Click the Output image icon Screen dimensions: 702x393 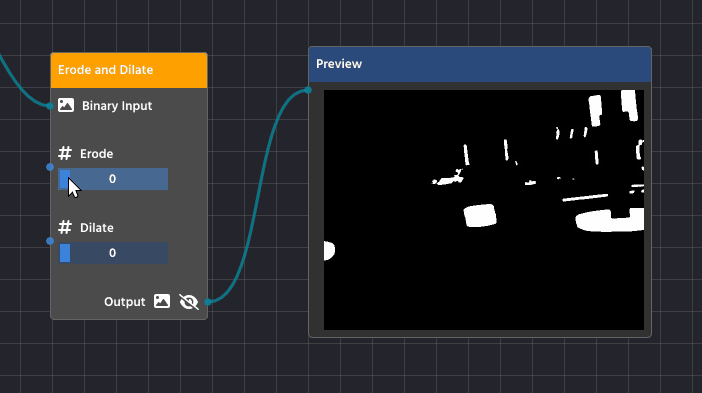coord(162,301)
